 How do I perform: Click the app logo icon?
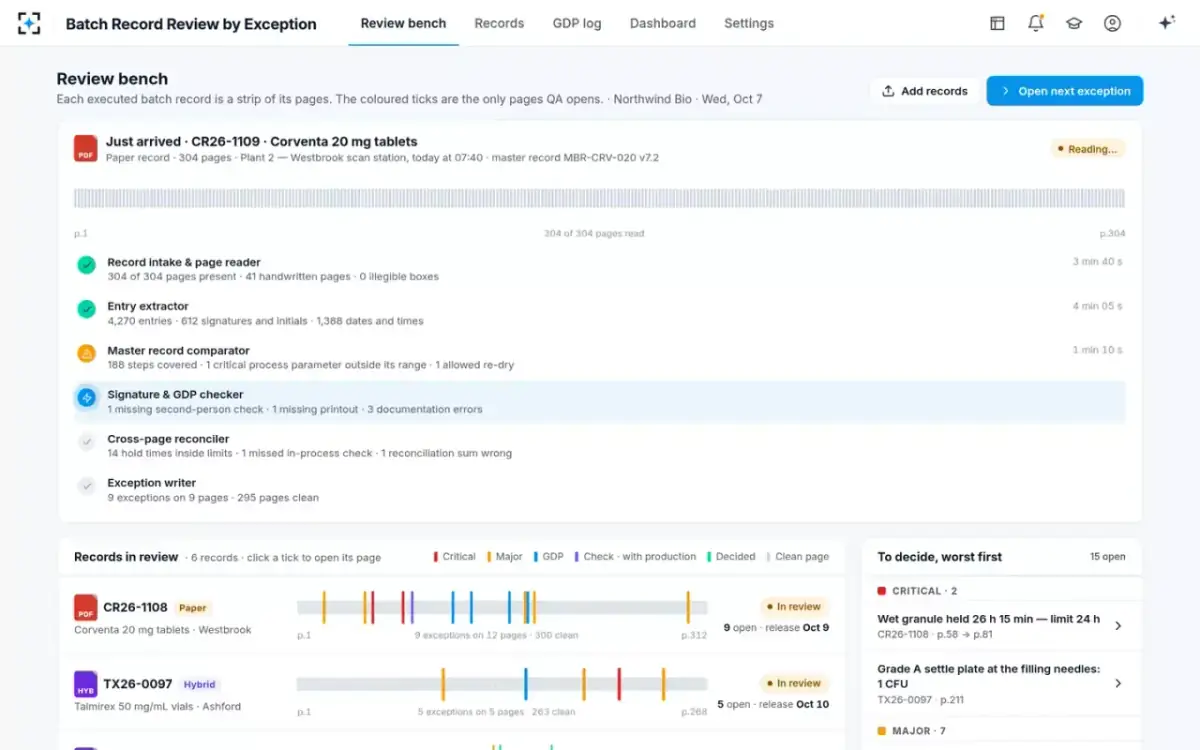tap(29, 23)
